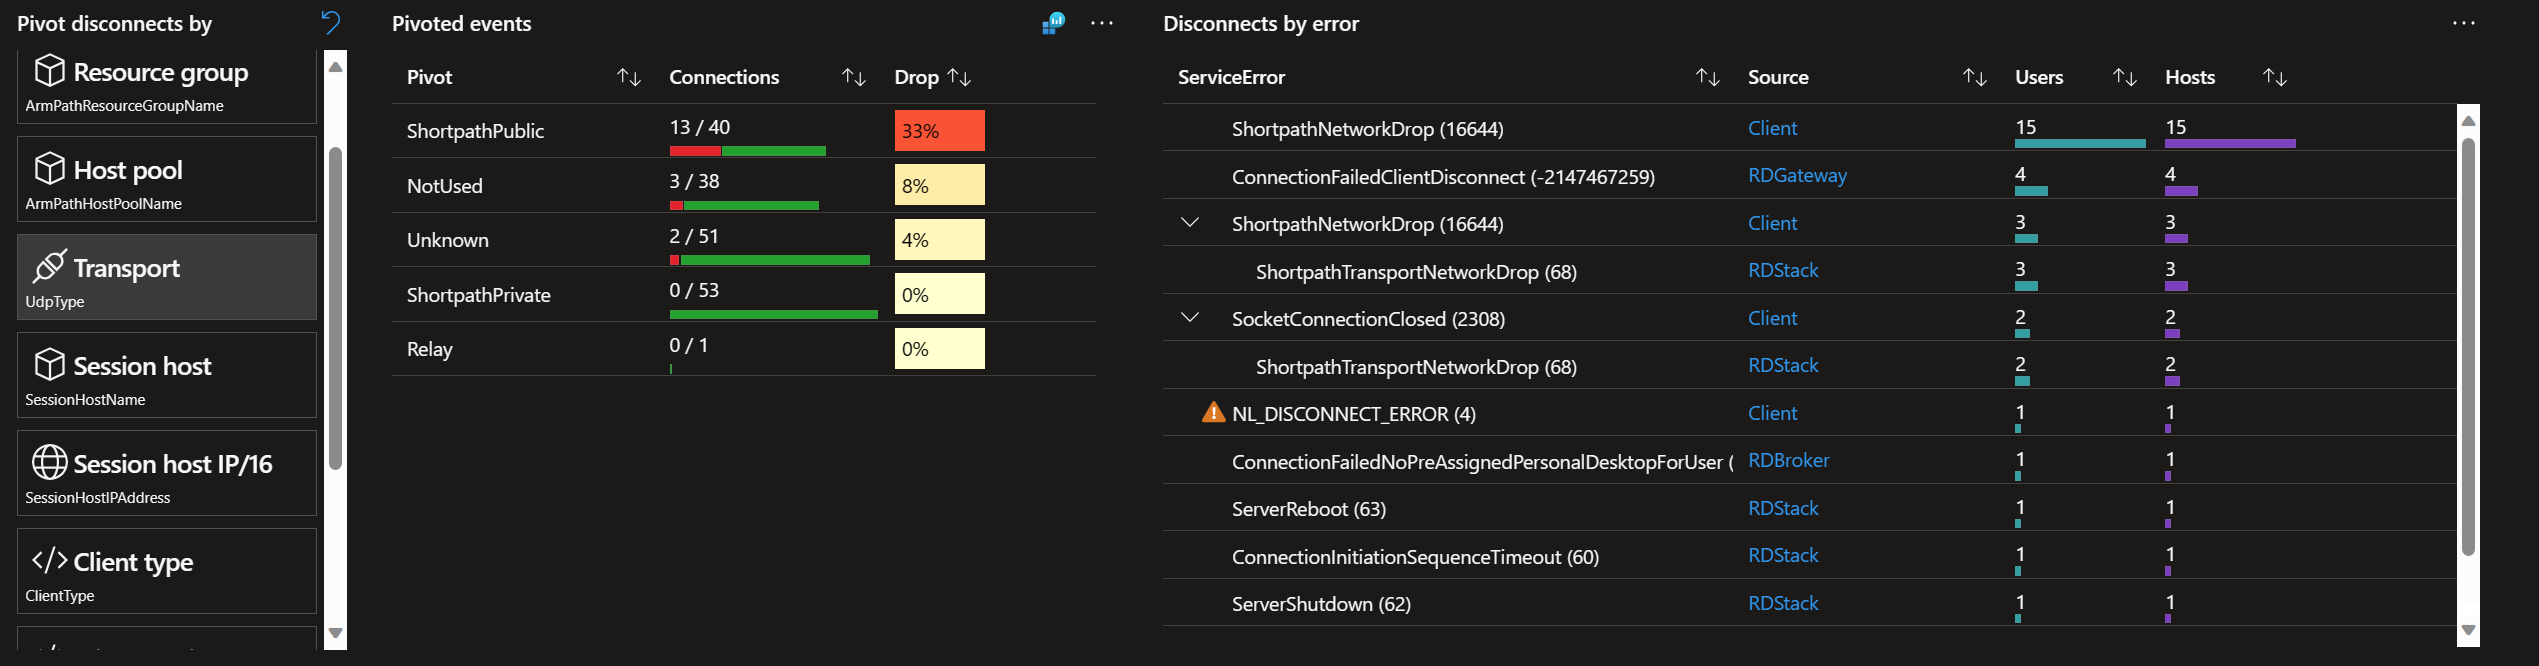The height and width of the screenshot is (666, 2539).
Task: Sort by the Users column arrows
Action: [x=2124, y=77]
